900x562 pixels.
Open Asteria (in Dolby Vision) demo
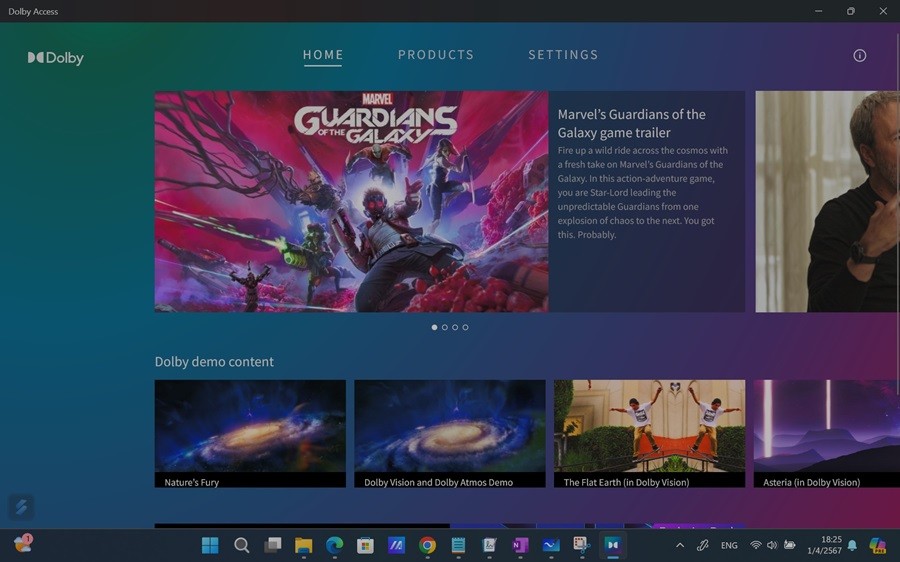[x=826, y=432]
